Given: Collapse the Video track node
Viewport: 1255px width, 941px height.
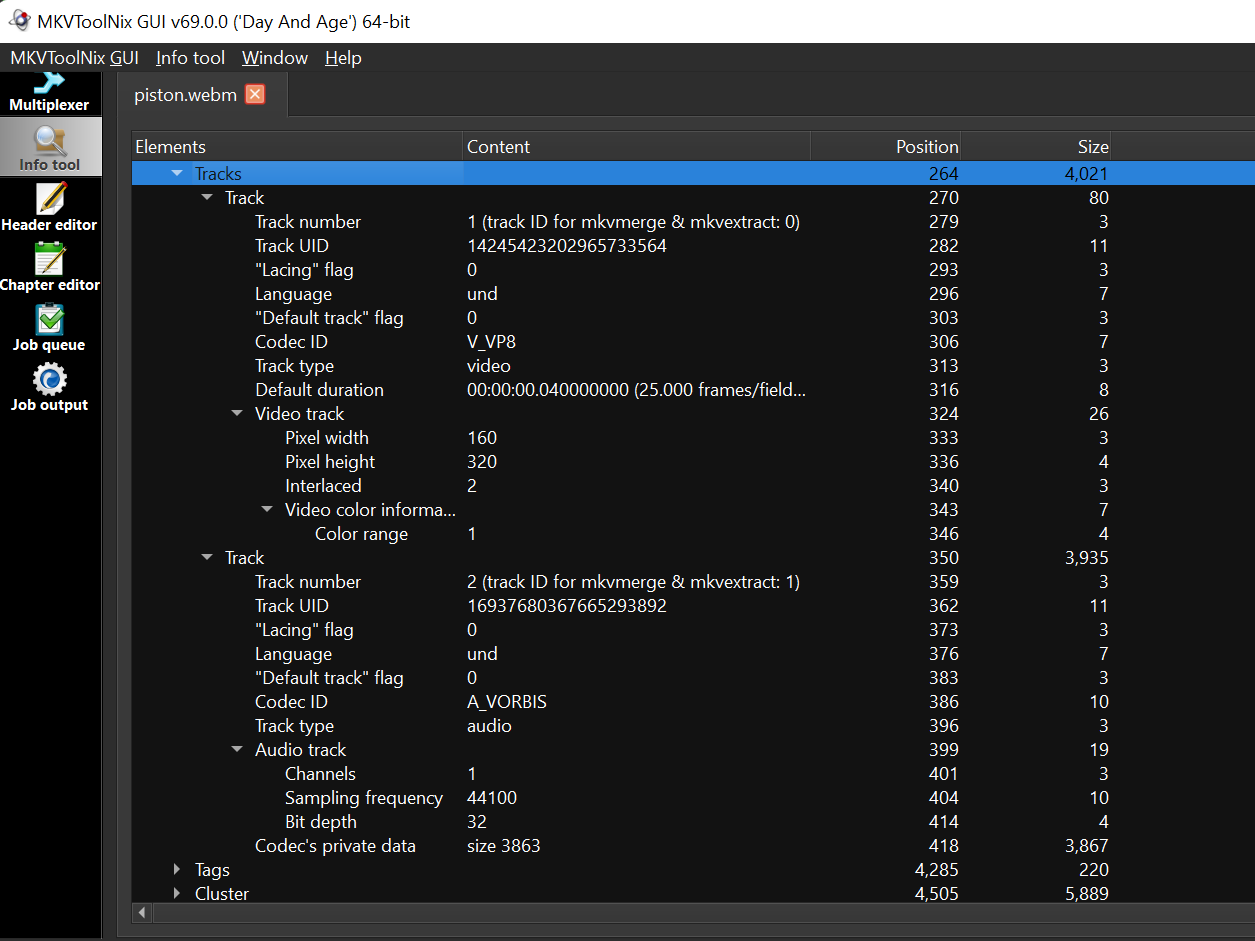Looking at the screenshot, I should point(237,414).
